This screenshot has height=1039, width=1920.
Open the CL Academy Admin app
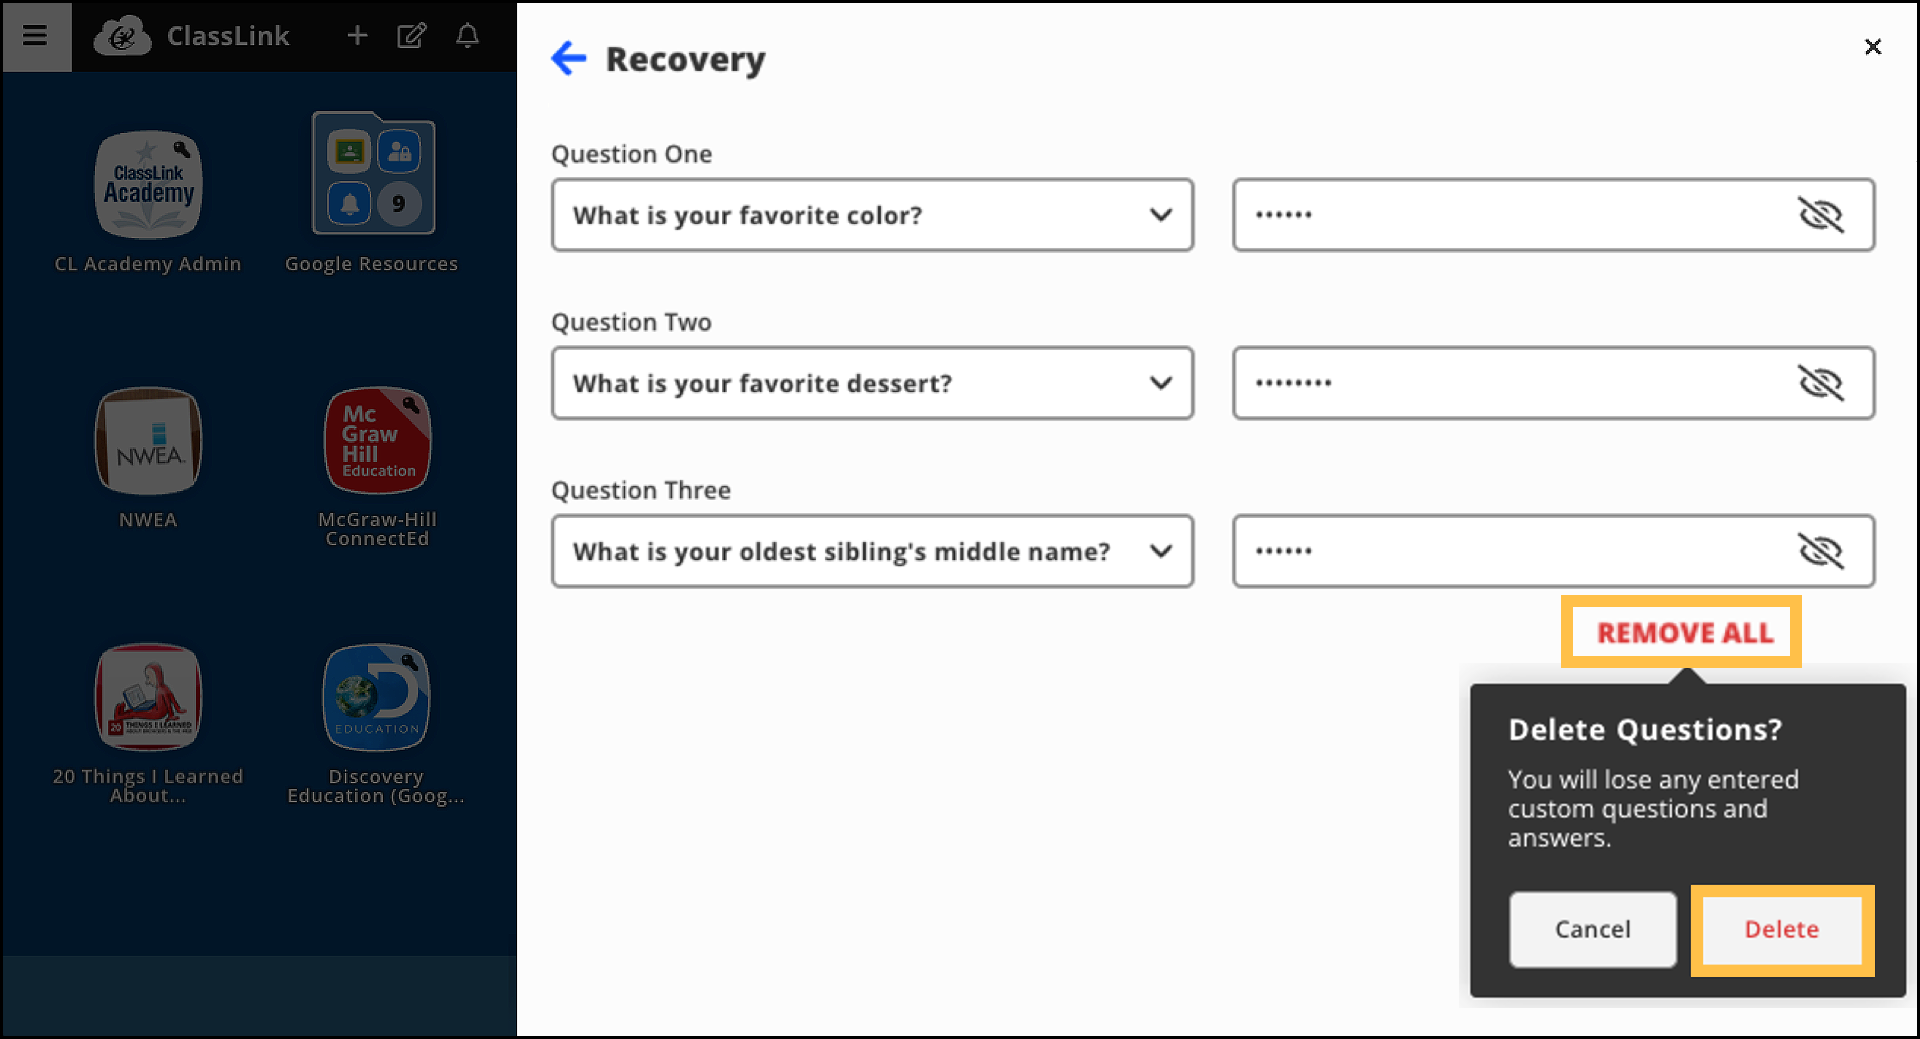pyautogui.click(x=148, y=185)
